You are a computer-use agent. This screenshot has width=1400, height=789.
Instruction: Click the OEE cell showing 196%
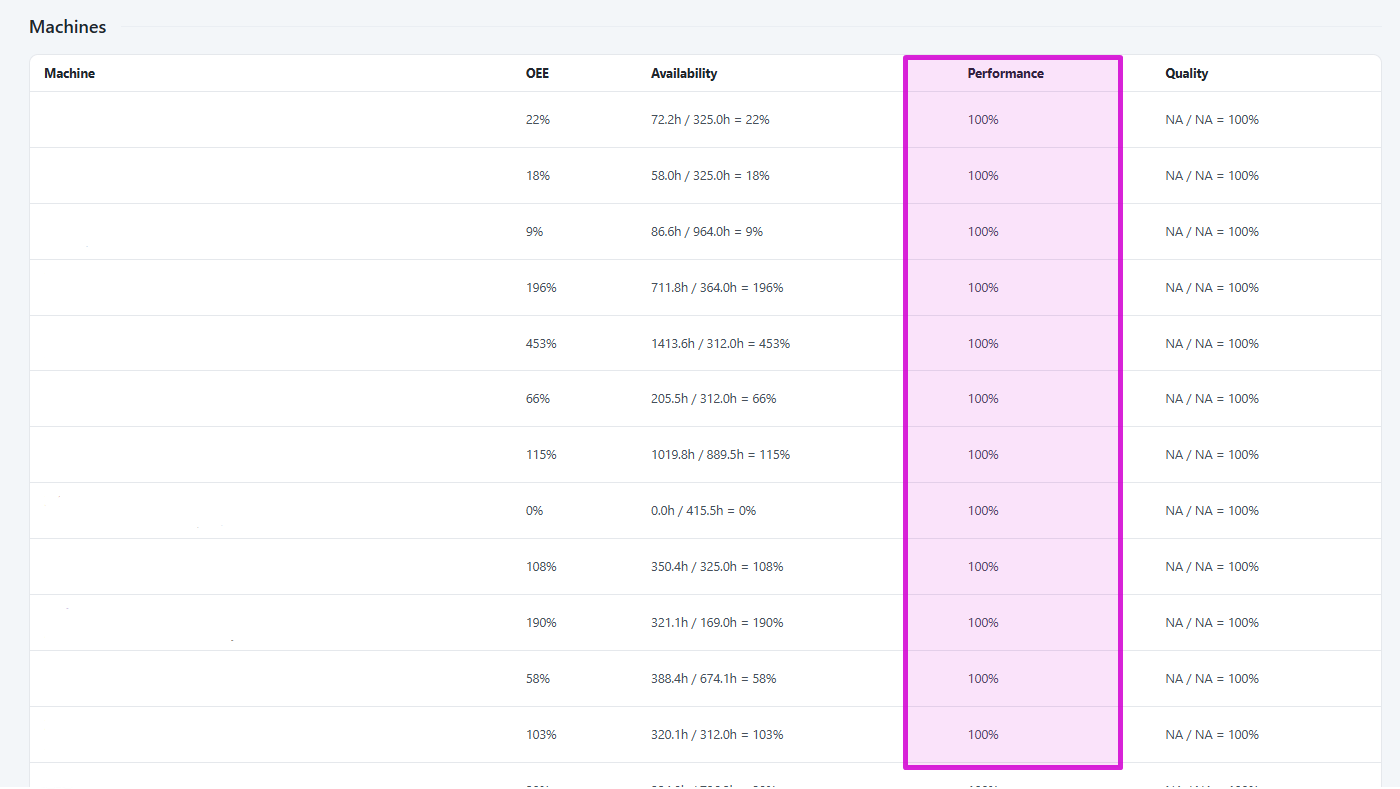541,287
